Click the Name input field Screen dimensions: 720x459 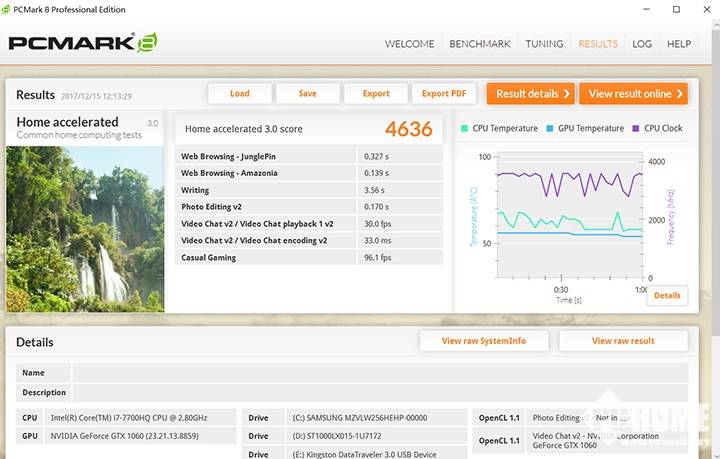coord(380,373)
